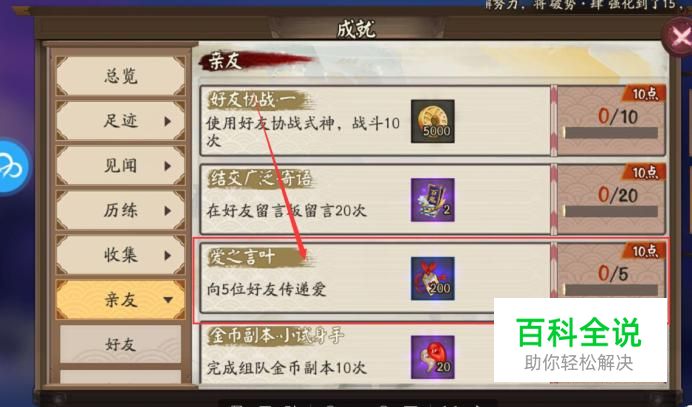Select the 好友 sub-category
Image resolution: width=692 pixels, height=407 pixels.
tap(120, 344)
